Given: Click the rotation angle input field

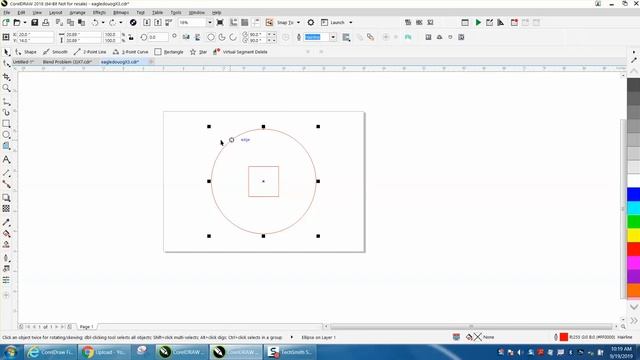Looking at the screenshot, I should 157,37.
